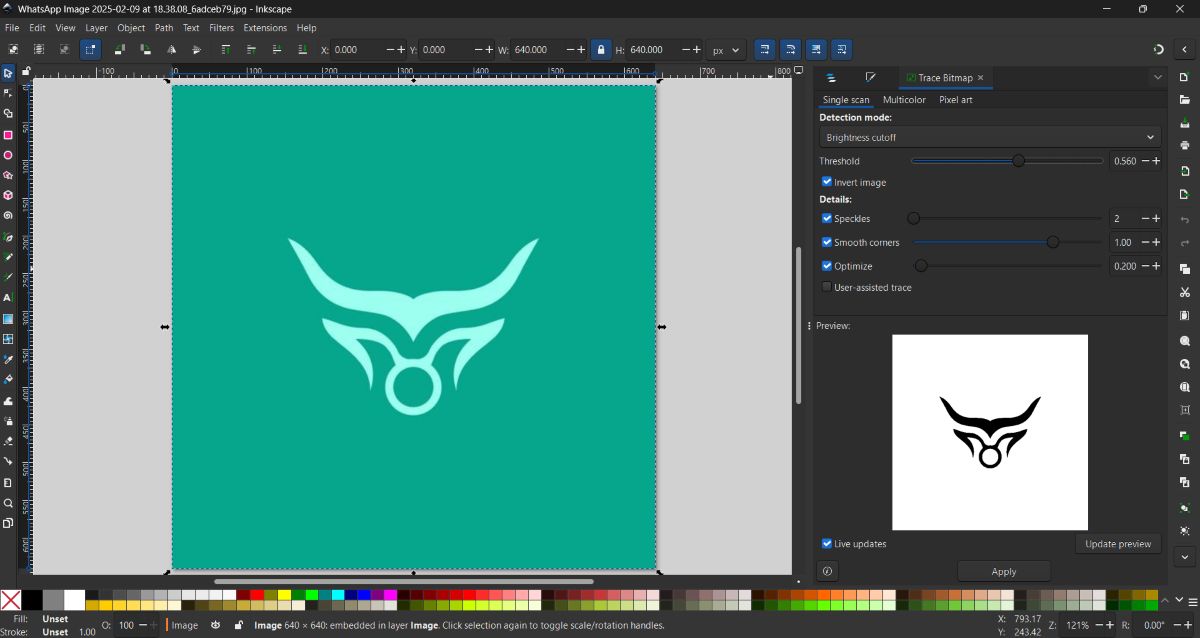Open the Path menu
Screen dimensions: 1200x638
pyautogui.click(x=164, y=28)
